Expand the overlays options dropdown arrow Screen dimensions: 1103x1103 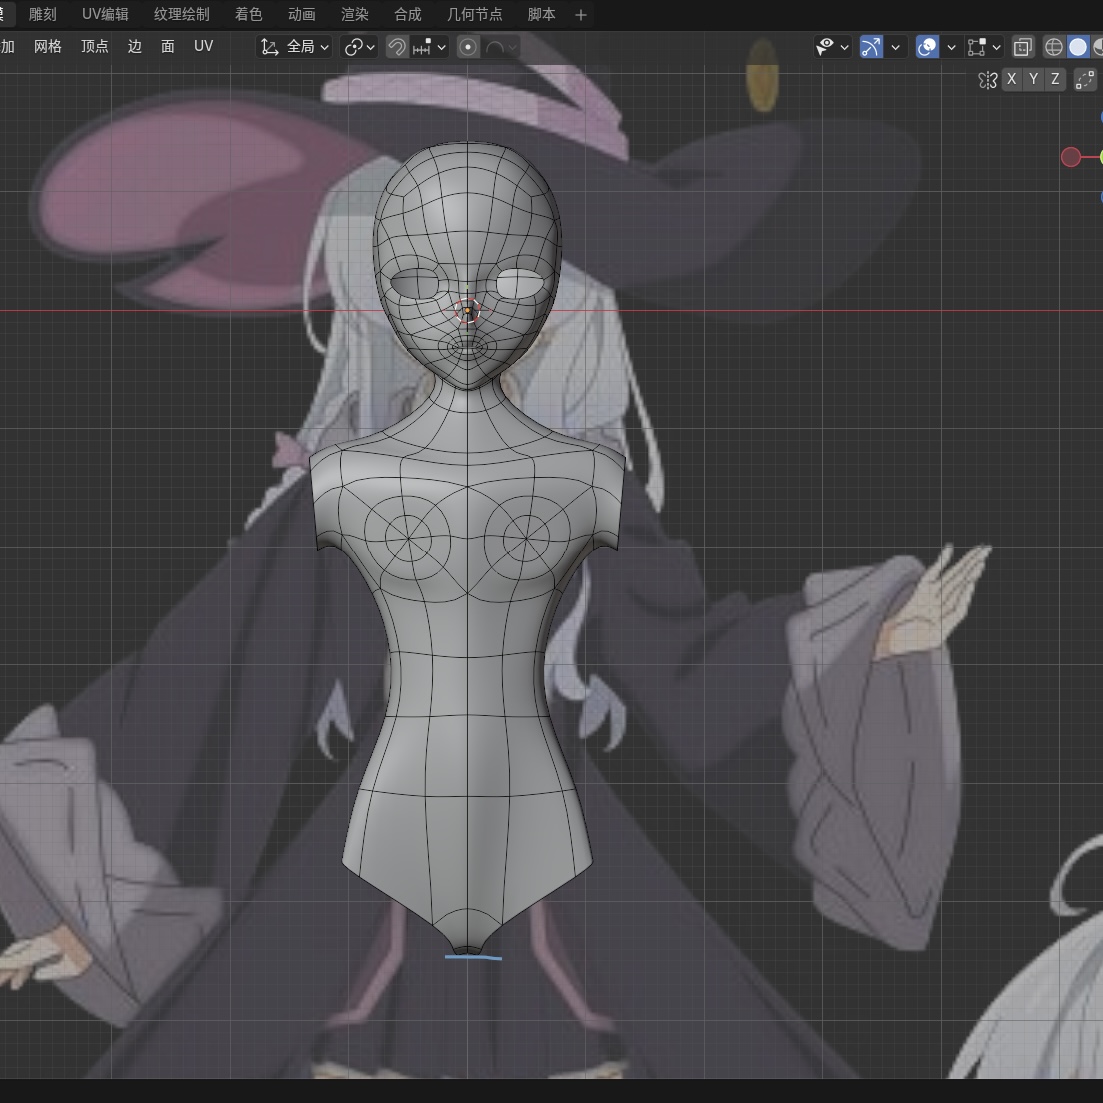pyautogui.click(x=951, y=48)
